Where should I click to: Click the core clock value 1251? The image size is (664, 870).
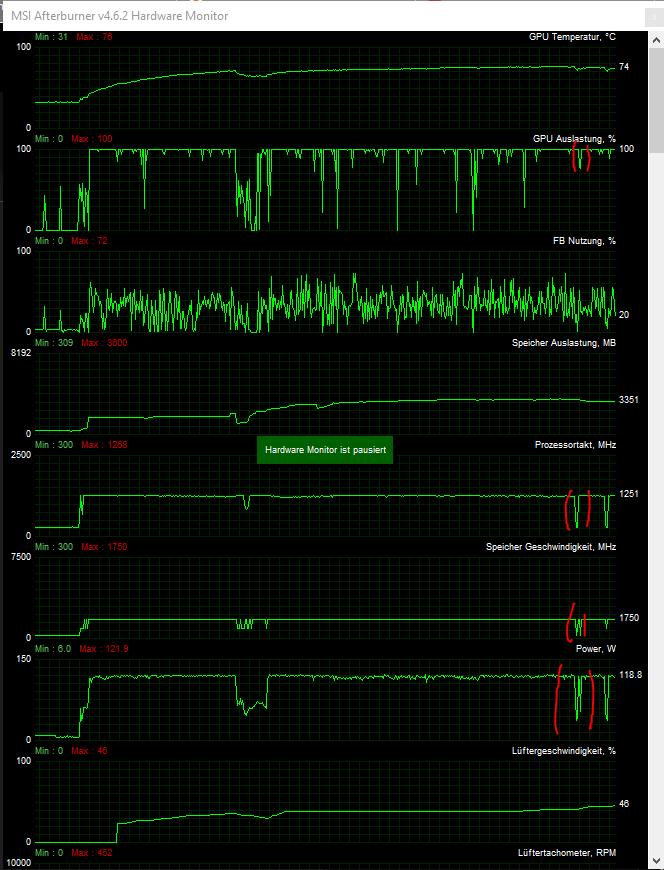[628, 494]
